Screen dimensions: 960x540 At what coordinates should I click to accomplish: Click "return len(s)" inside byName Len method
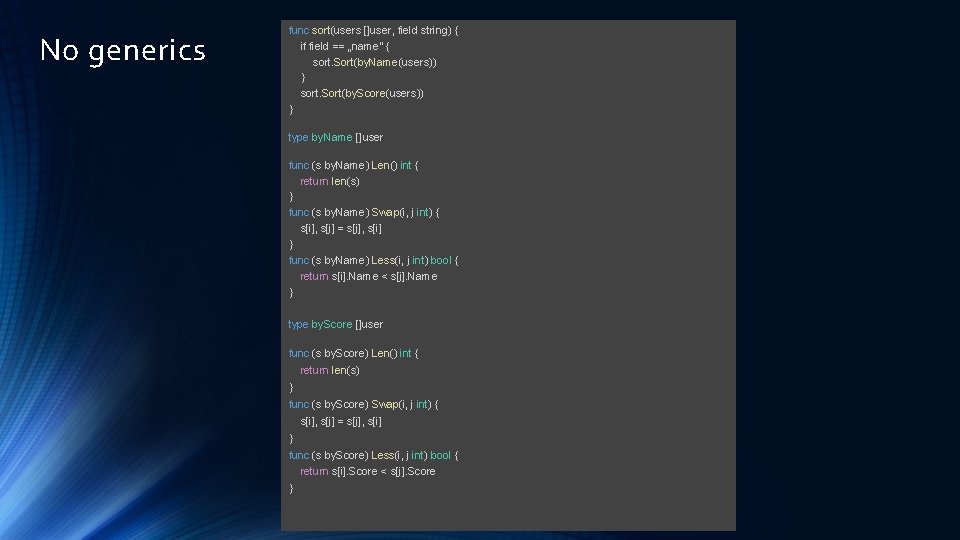[x=330, y=181]
